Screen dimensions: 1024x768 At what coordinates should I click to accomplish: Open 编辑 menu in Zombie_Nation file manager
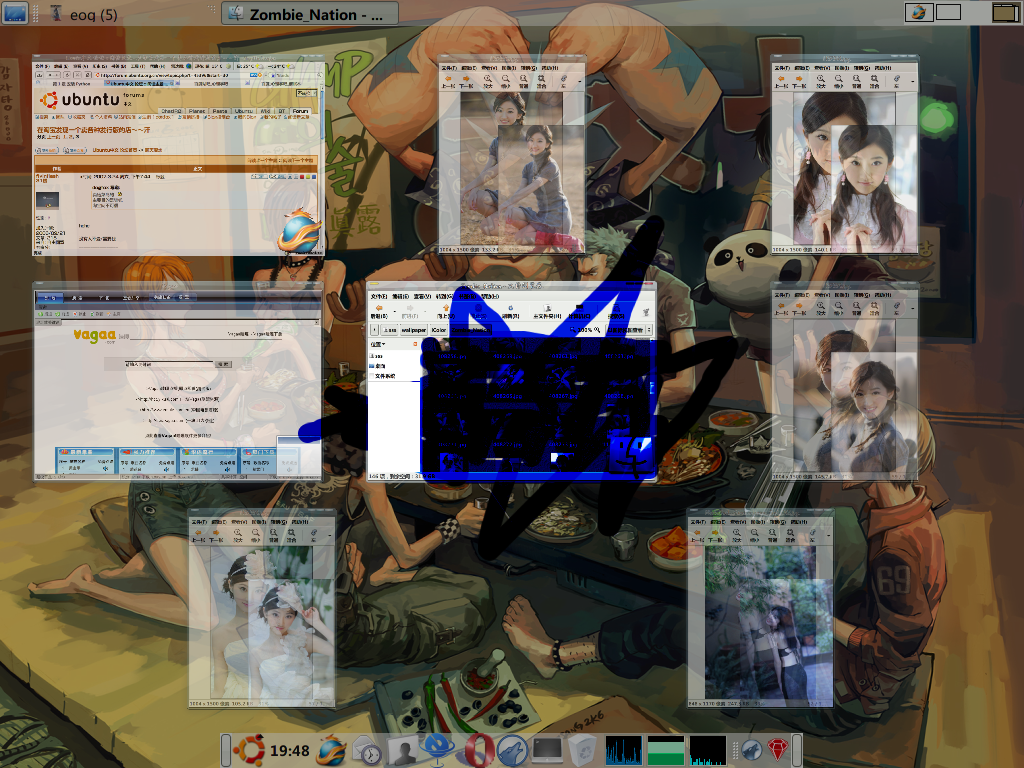pyautogui.click(x=400, y=296)
